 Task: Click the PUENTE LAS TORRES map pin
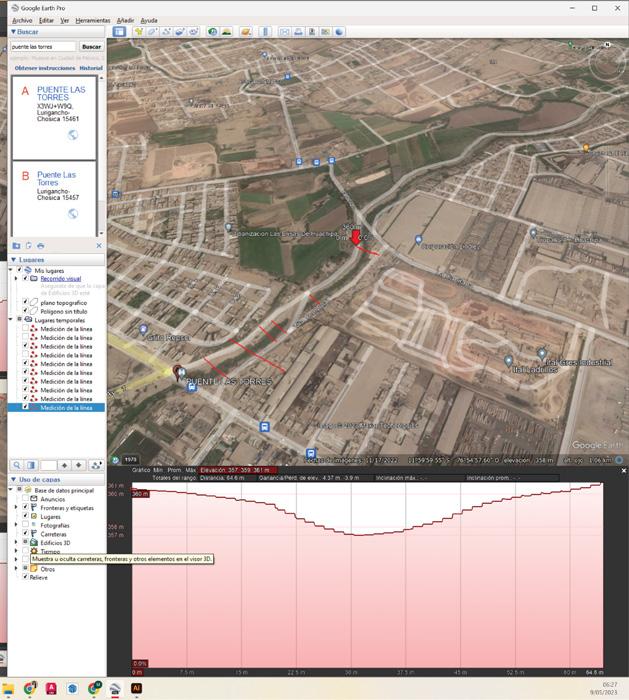pyautogui.click(x=178, y=371)
